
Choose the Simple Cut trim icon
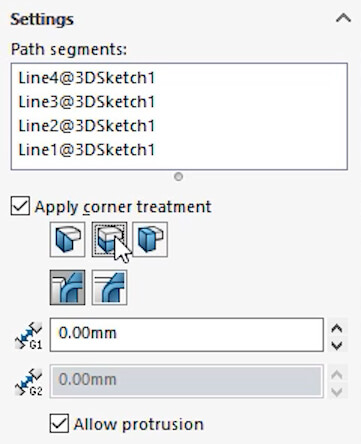(x=67, y=287)
